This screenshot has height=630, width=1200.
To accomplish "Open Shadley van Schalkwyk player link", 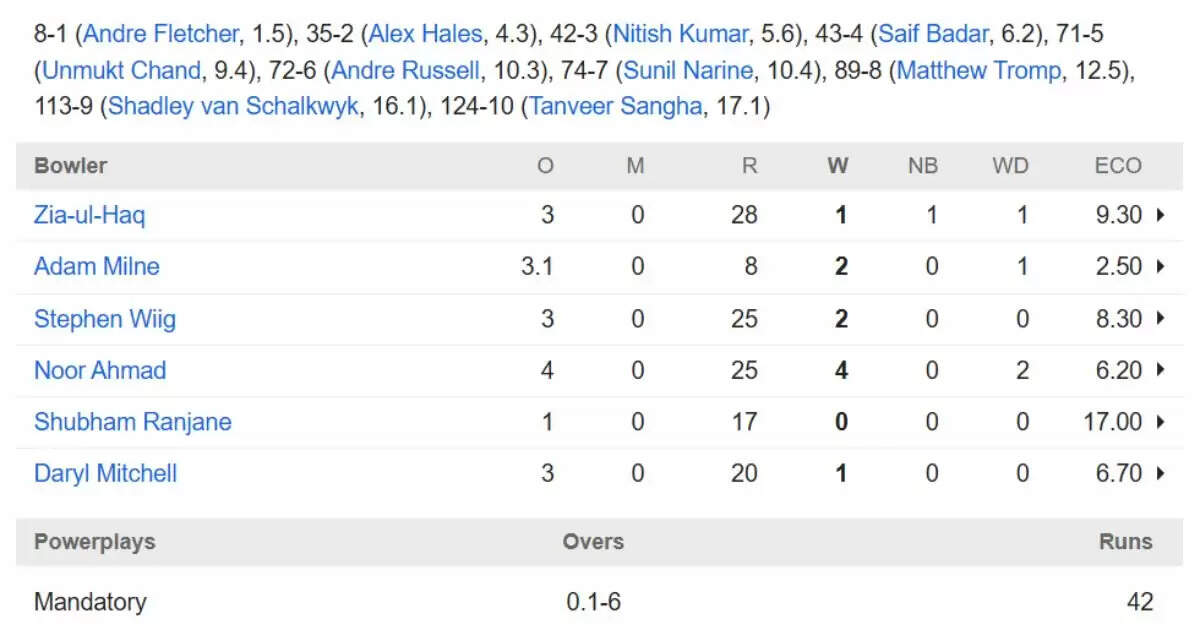I will coord(233,107).
